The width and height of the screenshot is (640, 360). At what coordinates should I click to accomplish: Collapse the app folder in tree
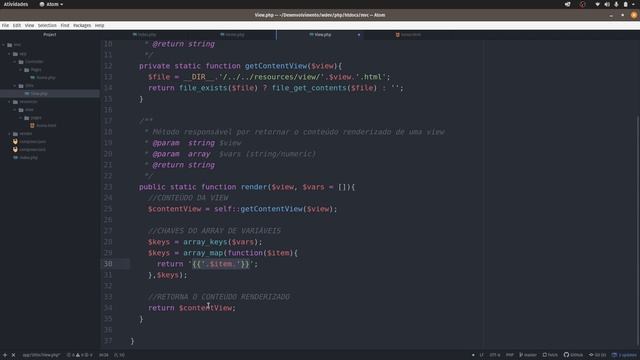click(9, 53)
